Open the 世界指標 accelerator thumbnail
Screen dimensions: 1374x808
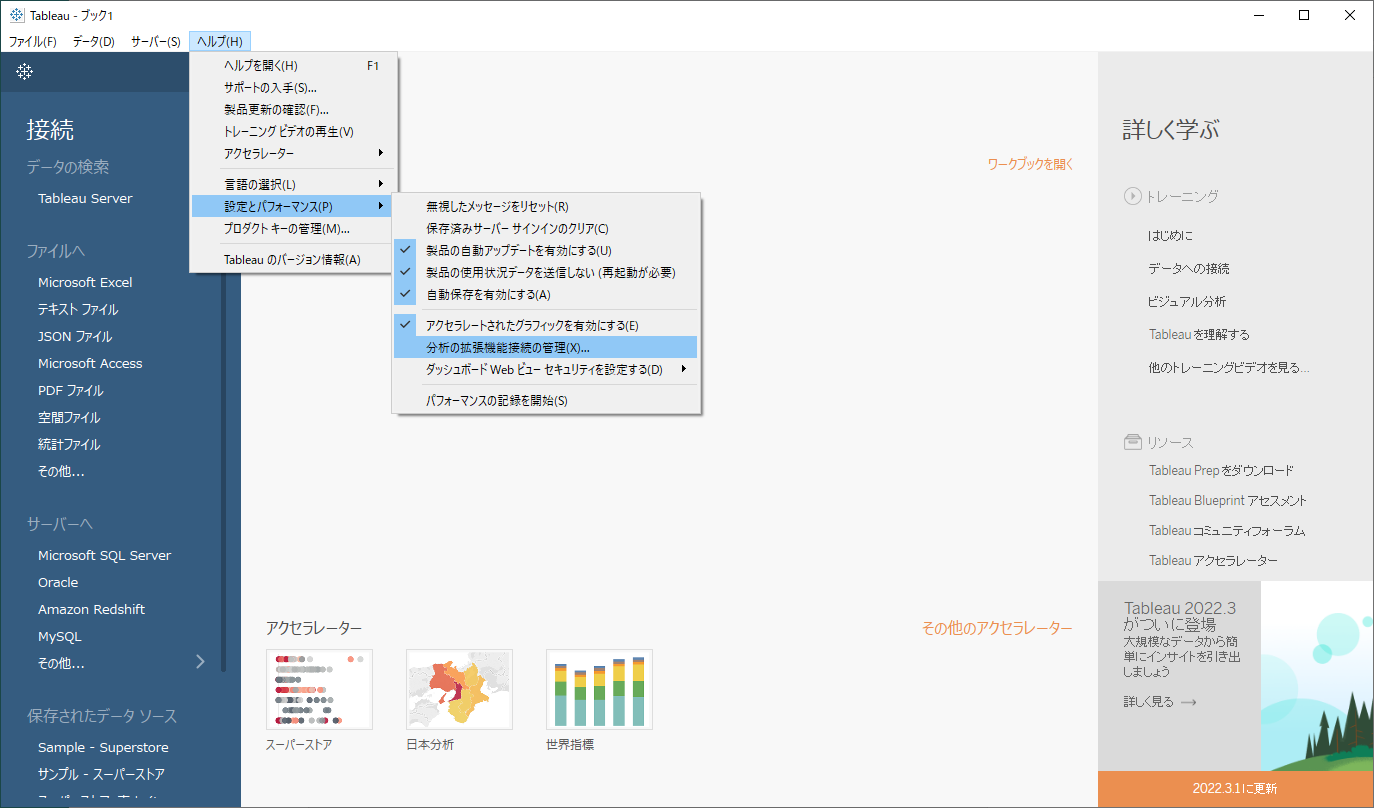point(599,689)
